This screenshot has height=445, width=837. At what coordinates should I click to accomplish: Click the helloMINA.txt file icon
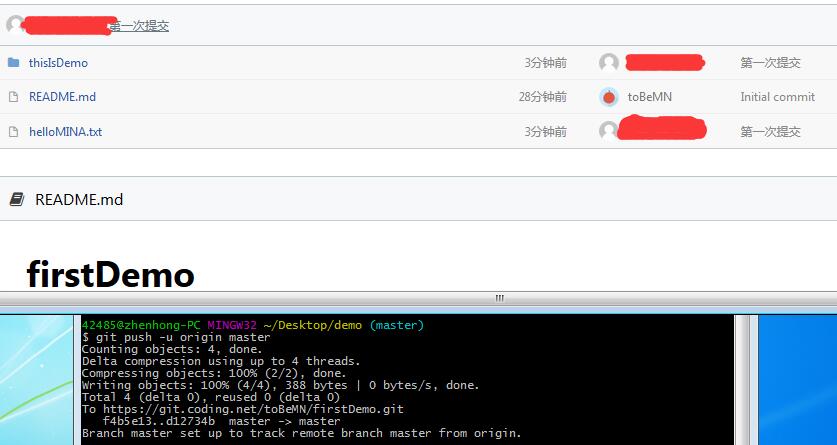pos(13,131)
